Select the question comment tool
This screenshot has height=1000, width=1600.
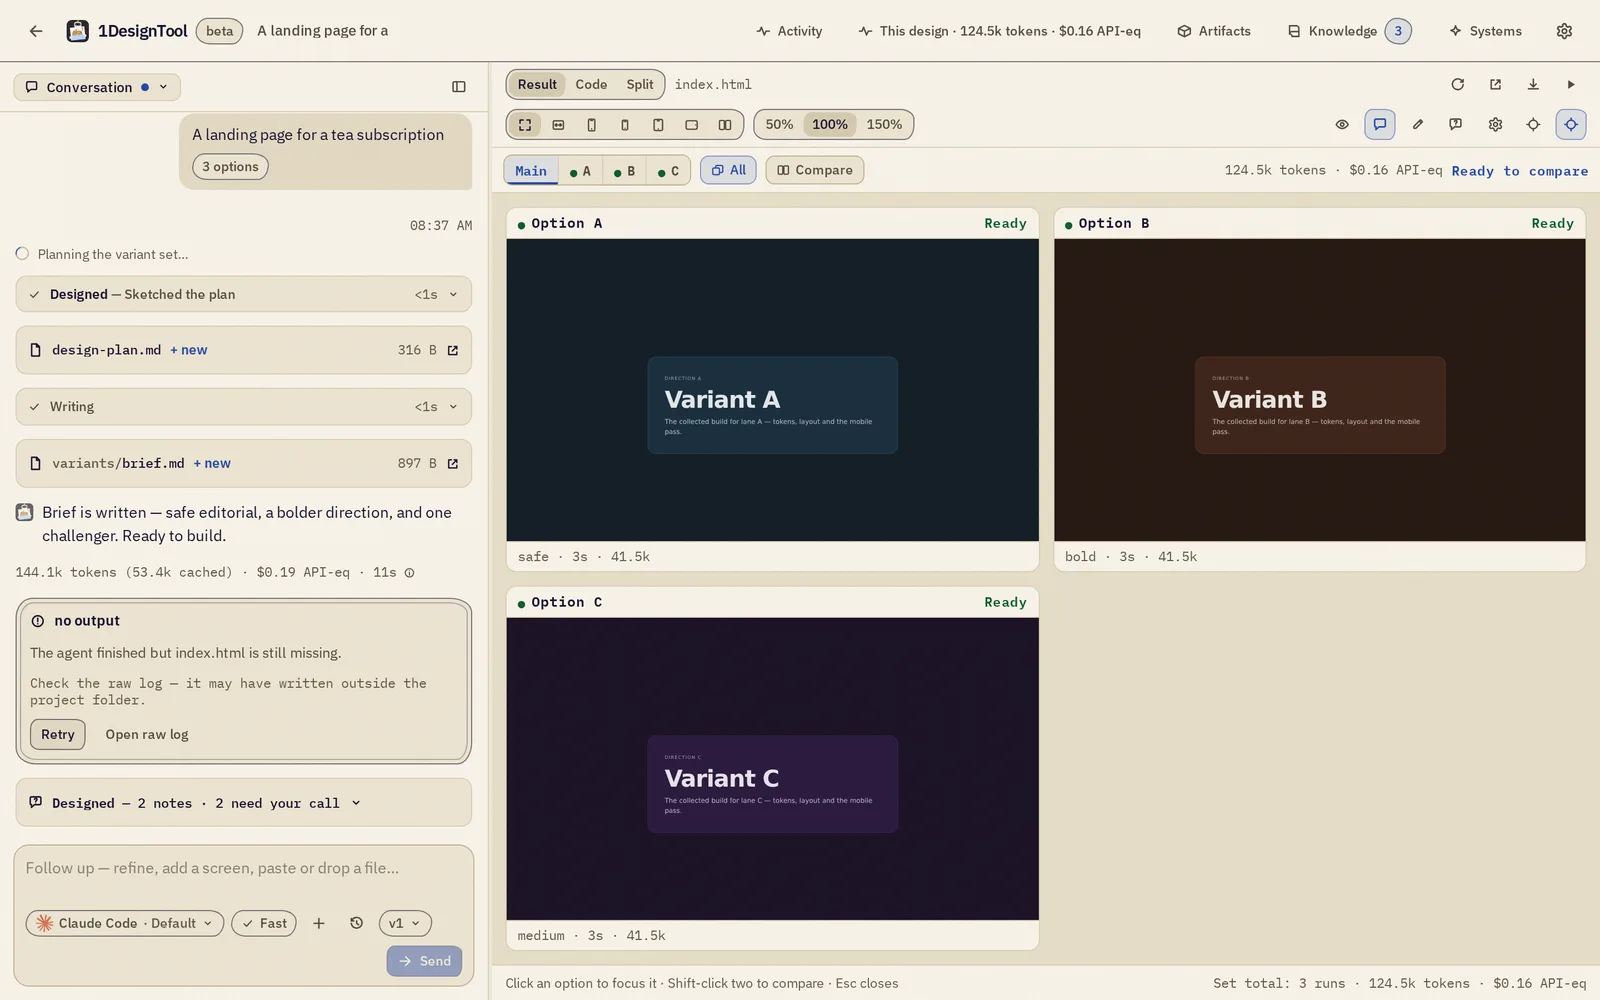[1455, 125]
